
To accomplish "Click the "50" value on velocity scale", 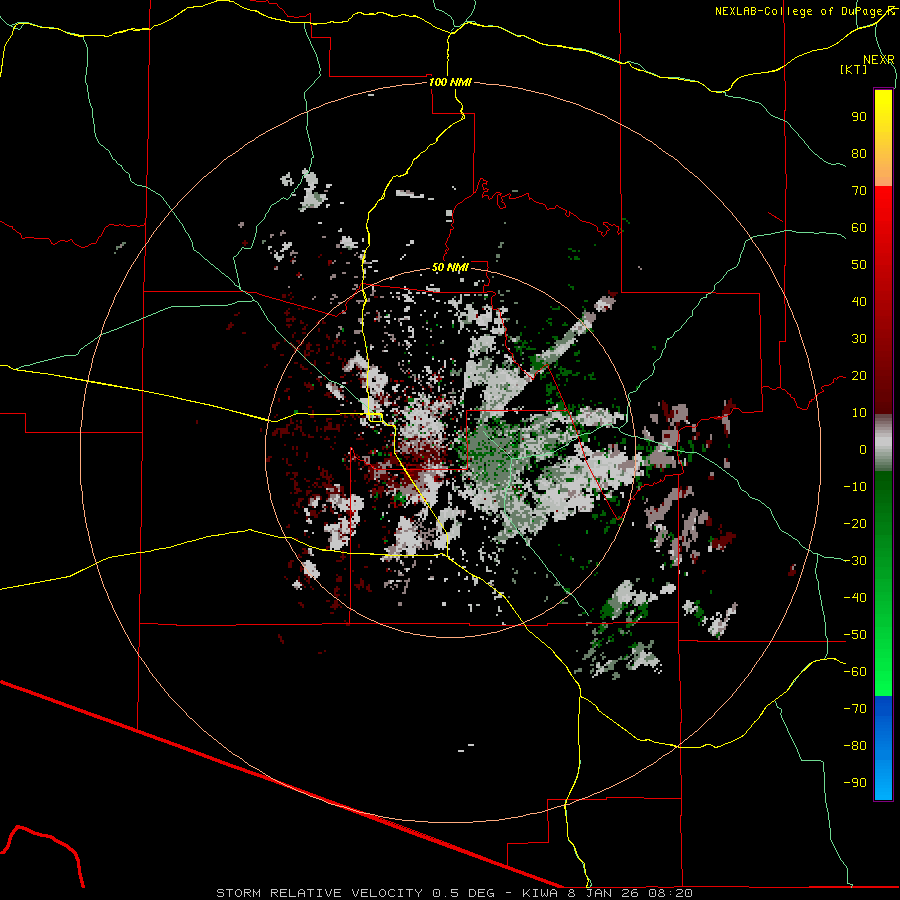I will tap(859, 265).
